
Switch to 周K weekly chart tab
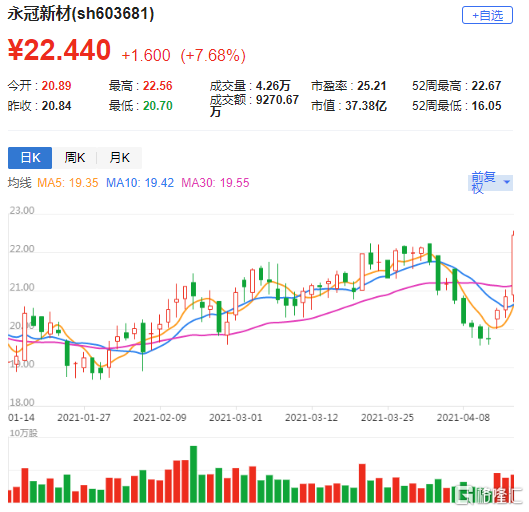(75, 158)
